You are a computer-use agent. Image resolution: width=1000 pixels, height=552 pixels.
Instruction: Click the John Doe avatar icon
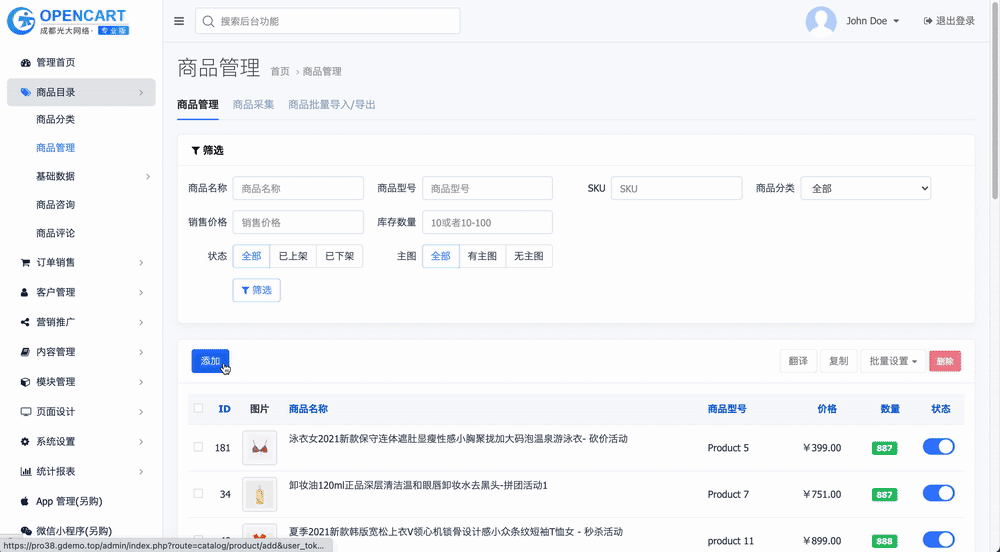821,21
